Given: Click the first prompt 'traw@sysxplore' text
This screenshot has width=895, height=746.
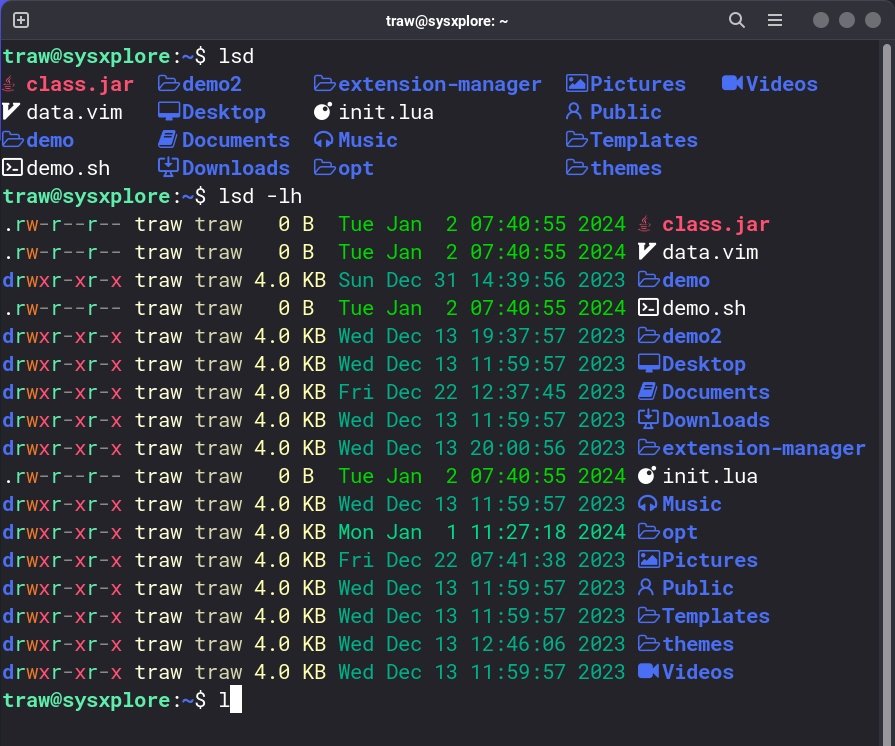Looking at the screenshot, I should (86, 56).
